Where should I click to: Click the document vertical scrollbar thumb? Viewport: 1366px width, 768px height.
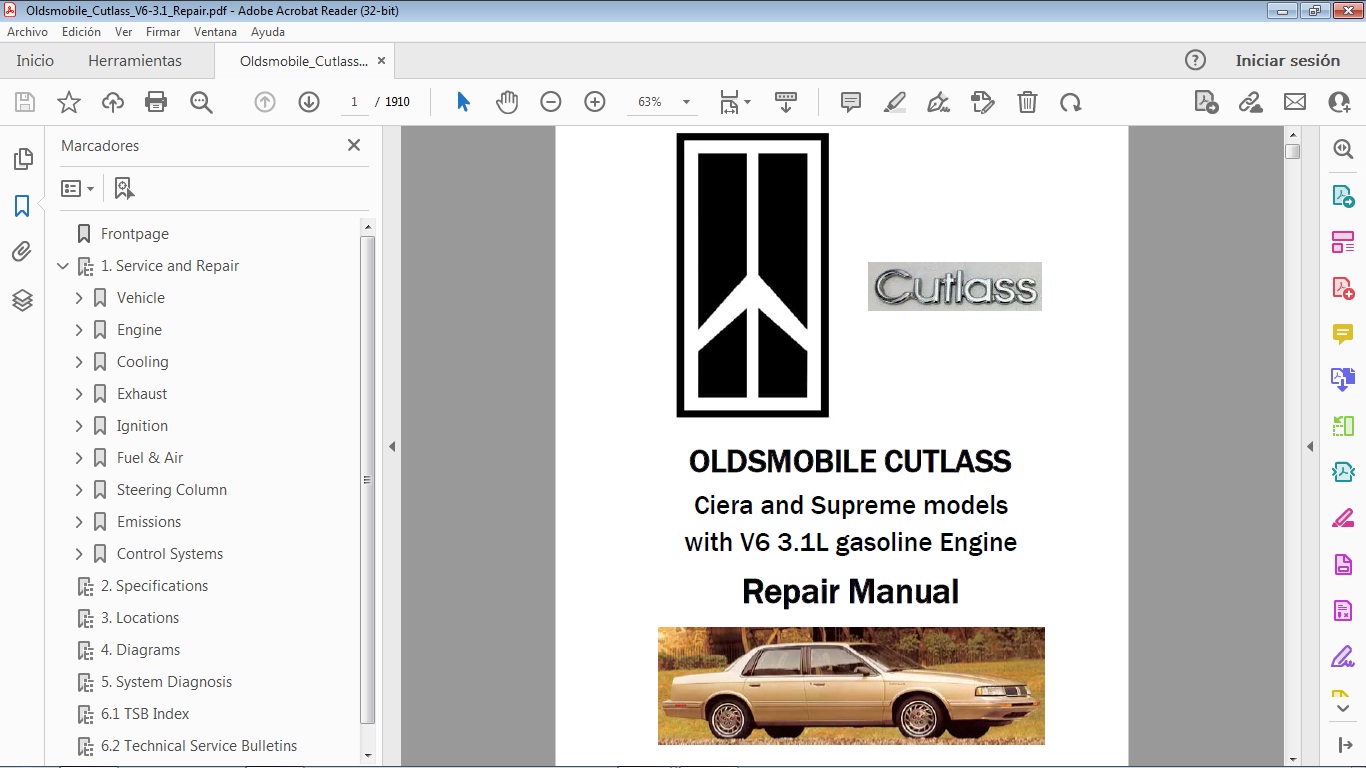coord(1293,152)
